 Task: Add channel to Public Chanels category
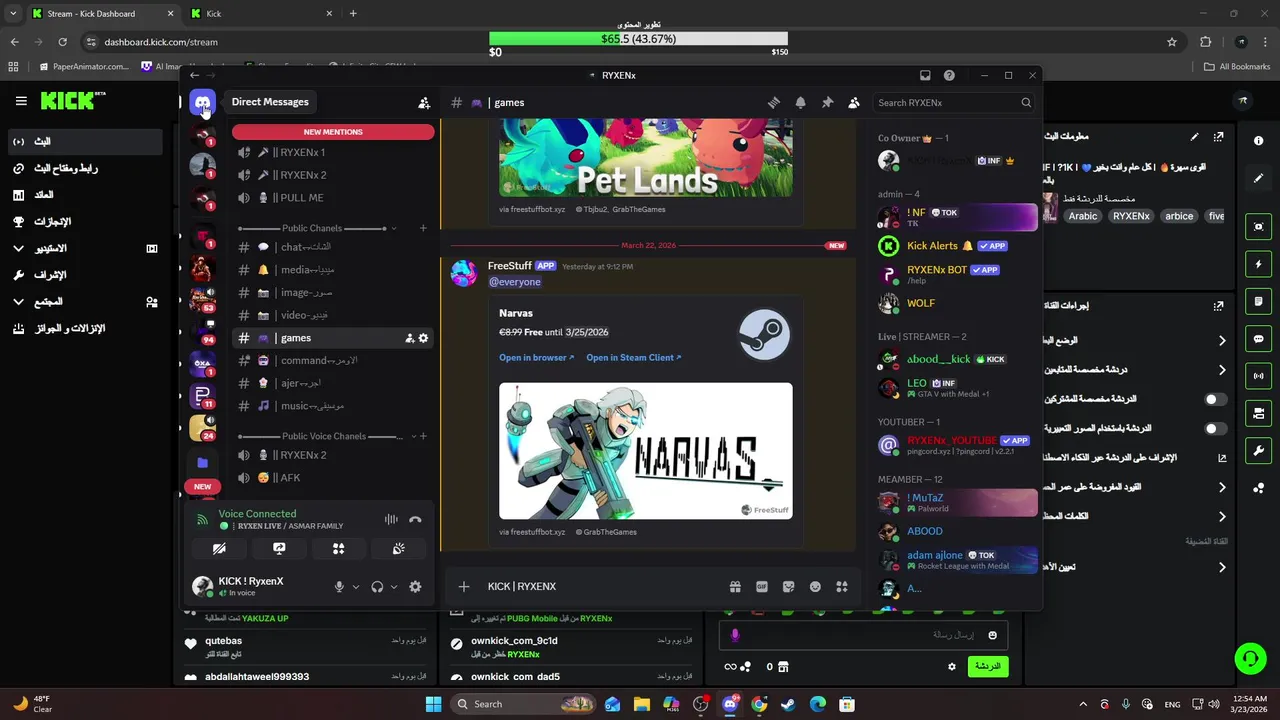pos(423,228)
